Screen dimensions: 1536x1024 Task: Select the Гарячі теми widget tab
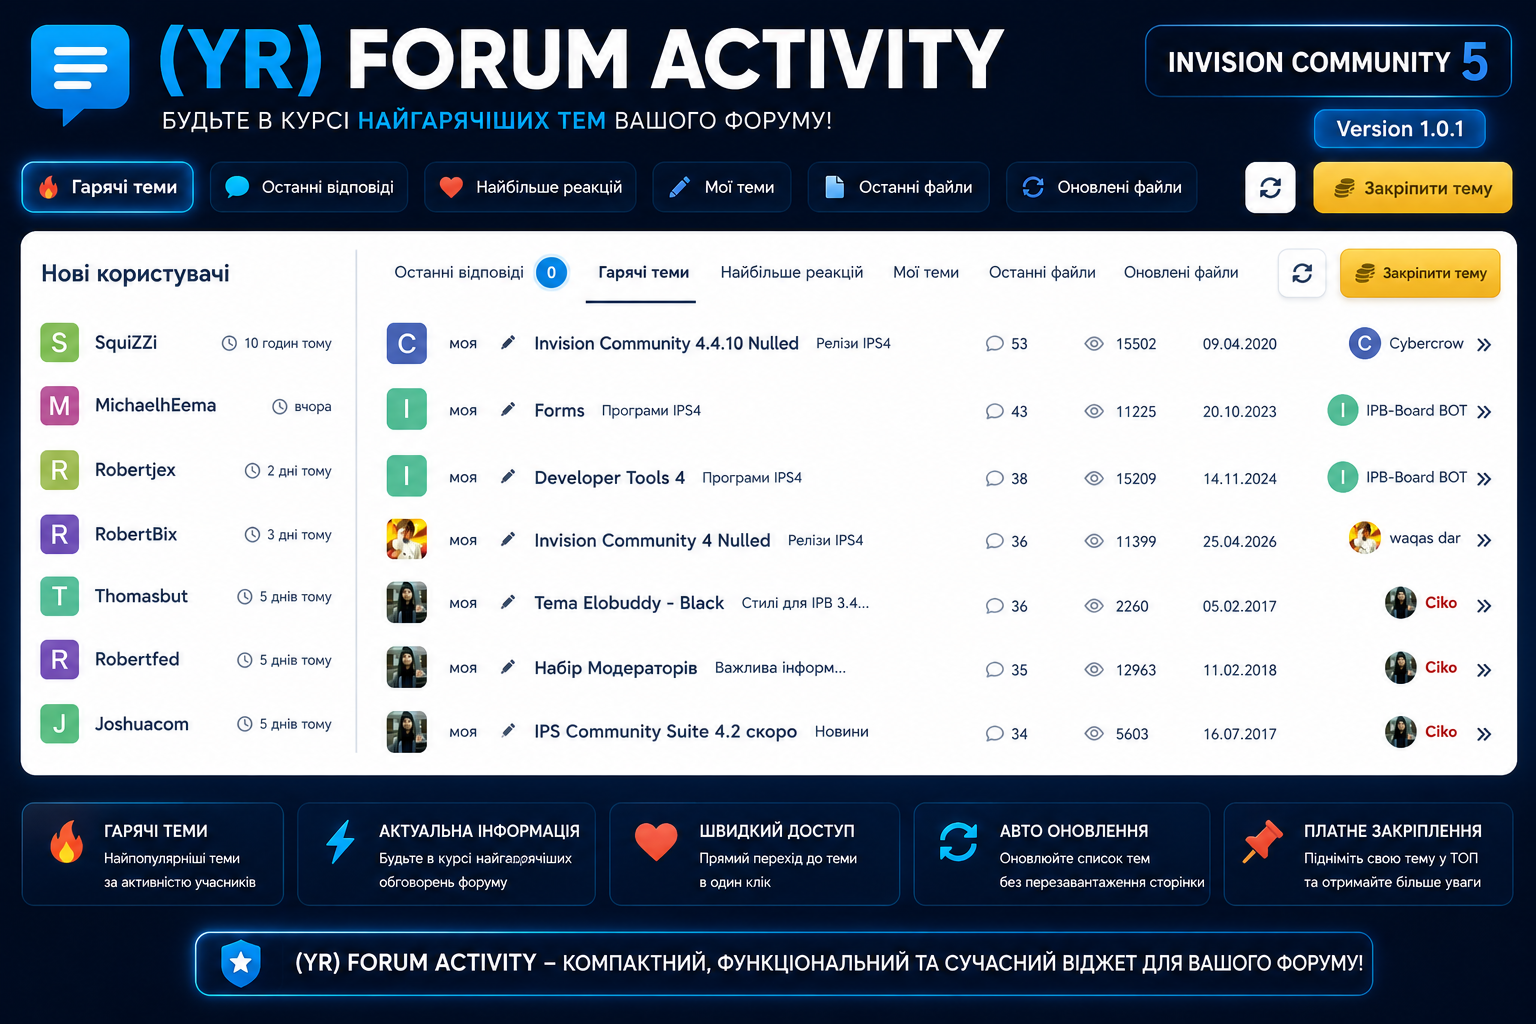643,272
